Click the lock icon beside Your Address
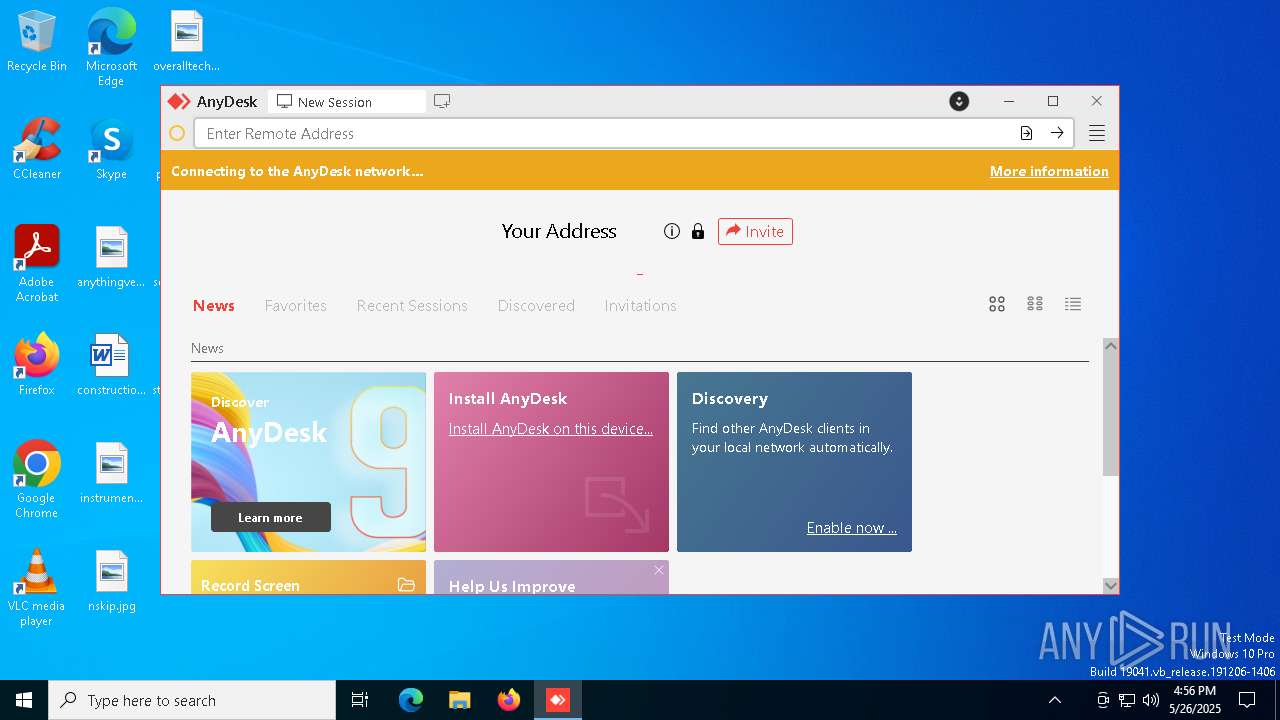The height and width of the screenshot is (720, 1280). coord(698,231)
